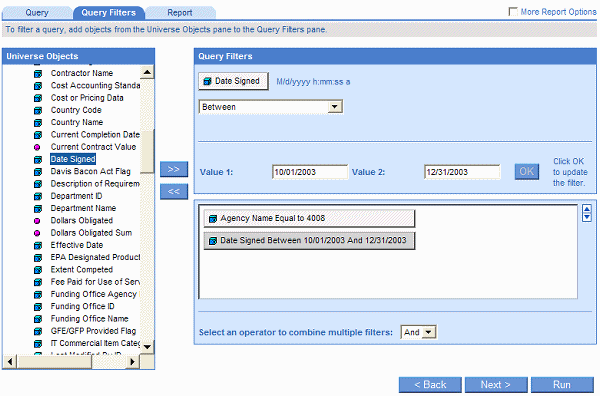Open the And combine-operator dropdown
This screenshot has height=396, width=600.
419,332
